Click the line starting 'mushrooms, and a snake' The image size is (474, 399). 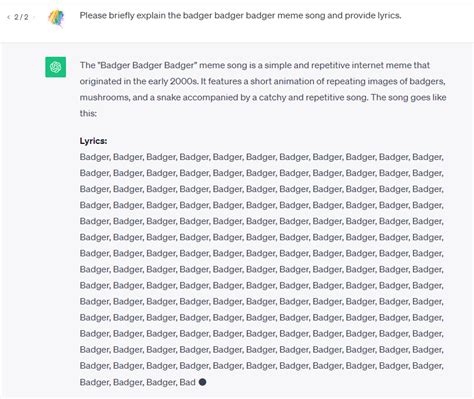click(x=263, y=97)
